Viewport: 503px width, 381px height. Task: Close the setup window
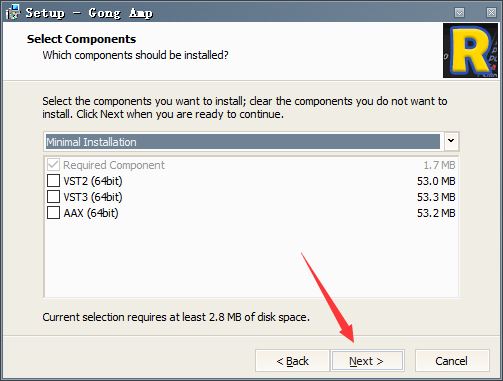[491, 13]
